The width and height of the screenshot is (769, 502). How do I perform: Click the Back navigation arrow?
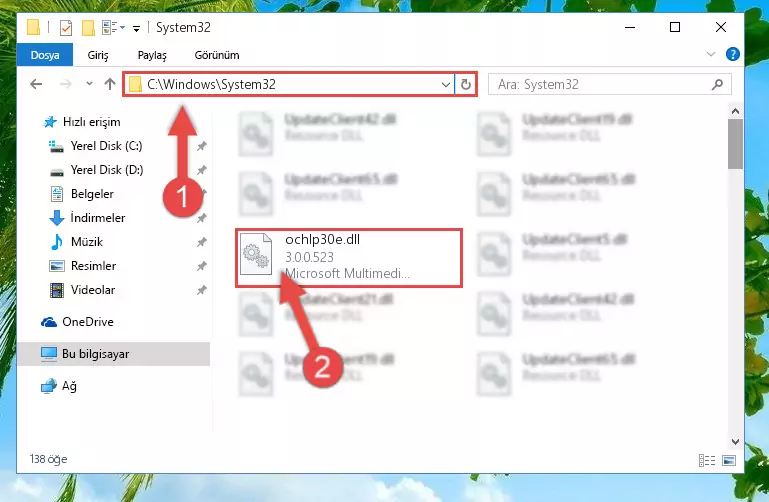pos(36,84)
